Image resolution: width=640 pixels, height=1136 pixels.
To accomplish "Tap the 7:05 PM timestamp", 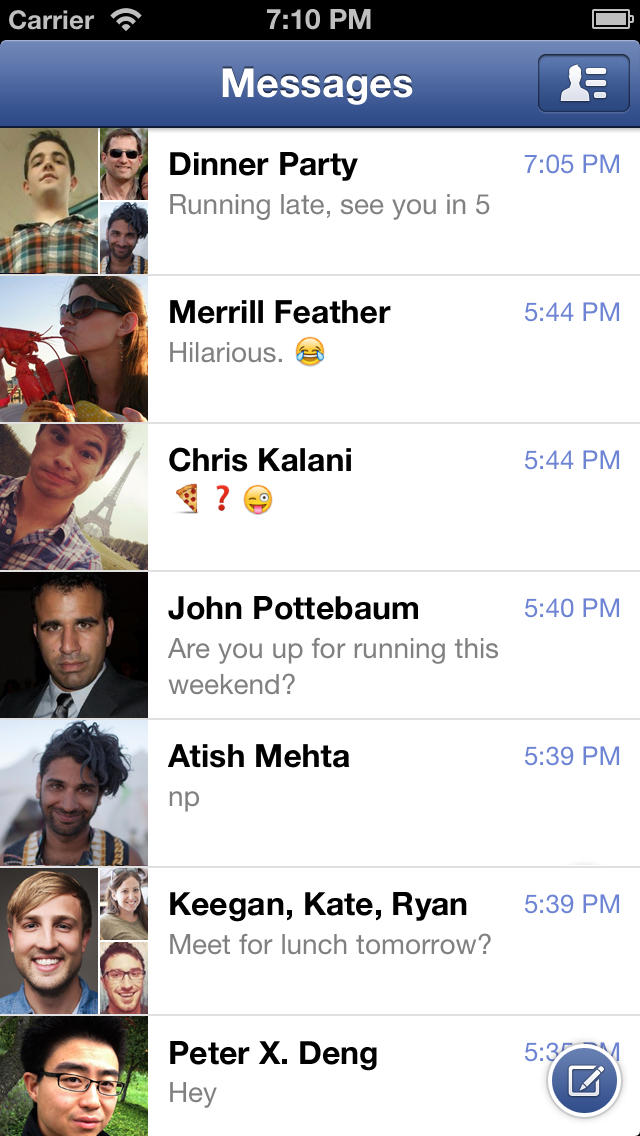I will [x=572, y=164].
